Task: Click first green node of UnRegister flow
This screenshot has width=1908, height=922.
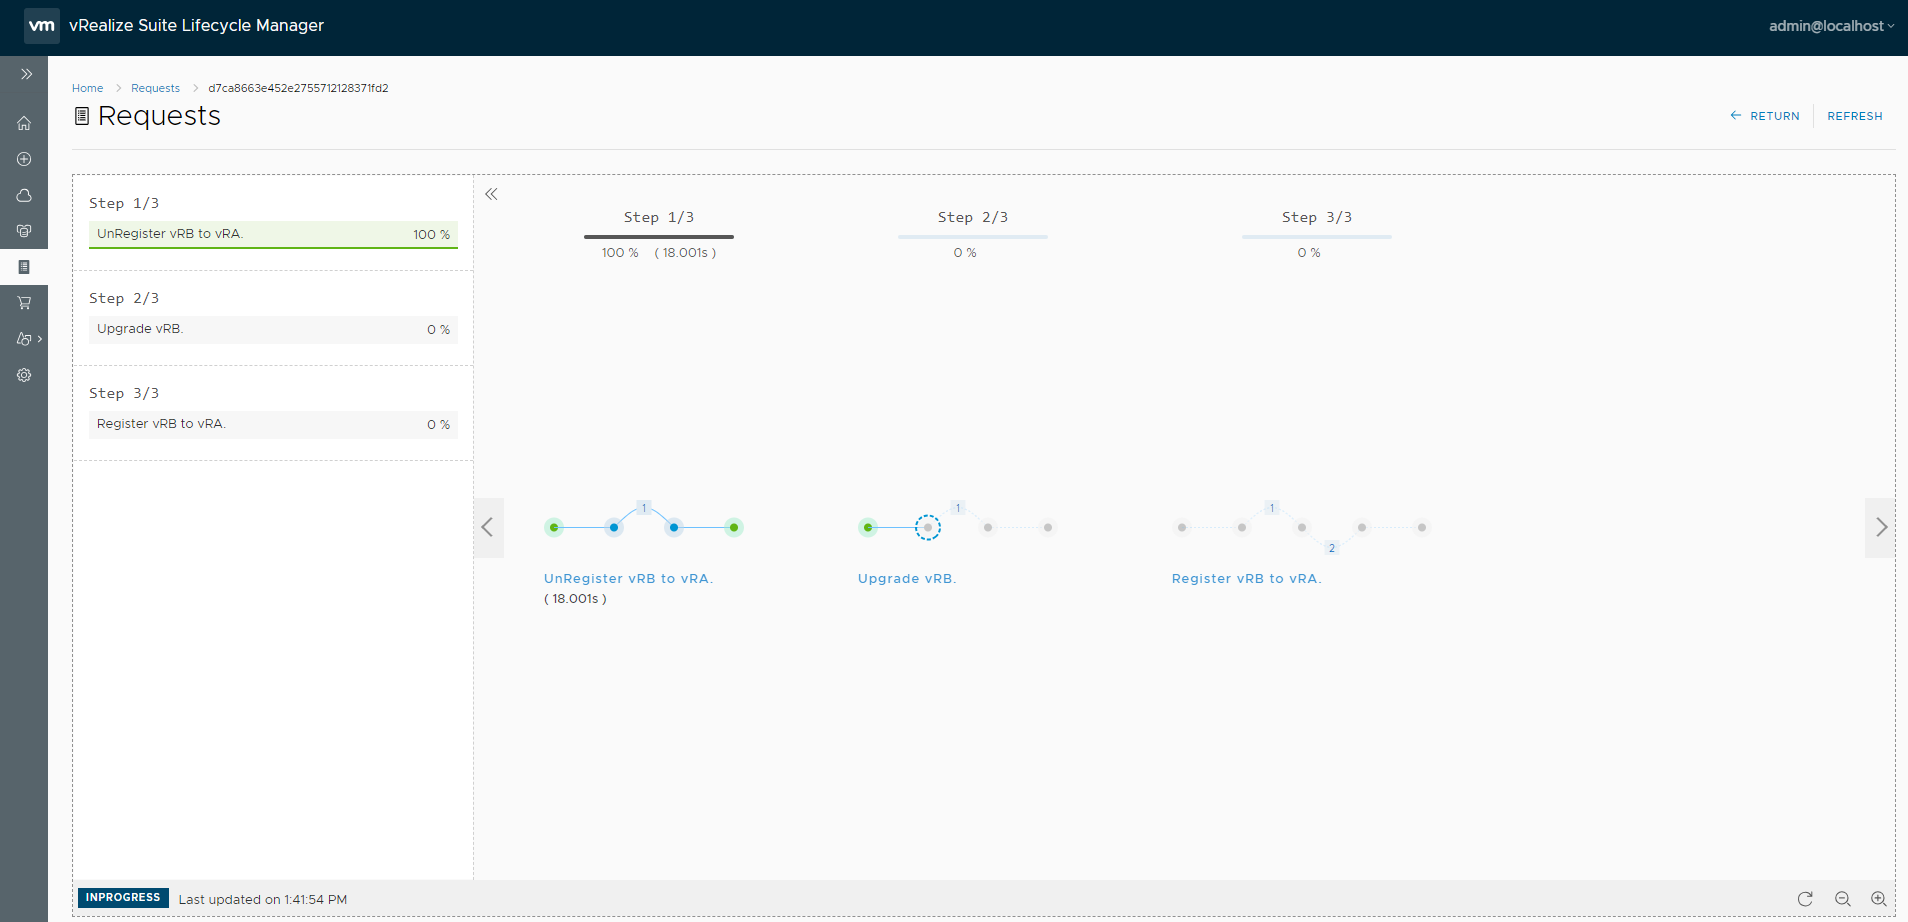Action: pyautogui.click(x=554, y=527)
